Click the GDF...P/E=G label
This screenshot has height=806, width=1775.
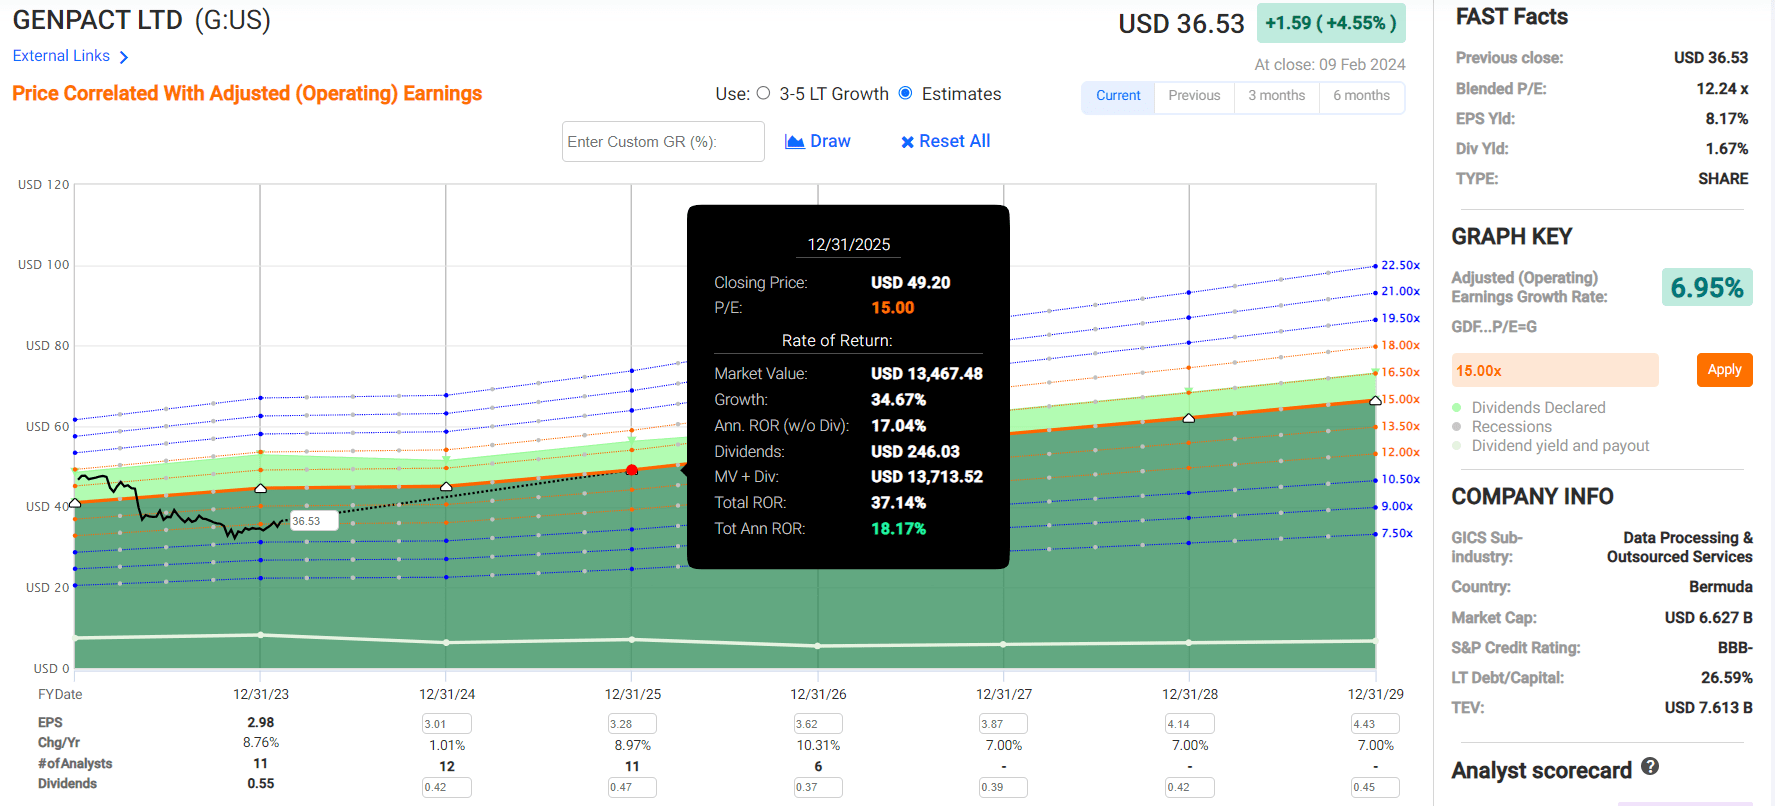[x=1494, y=327]
